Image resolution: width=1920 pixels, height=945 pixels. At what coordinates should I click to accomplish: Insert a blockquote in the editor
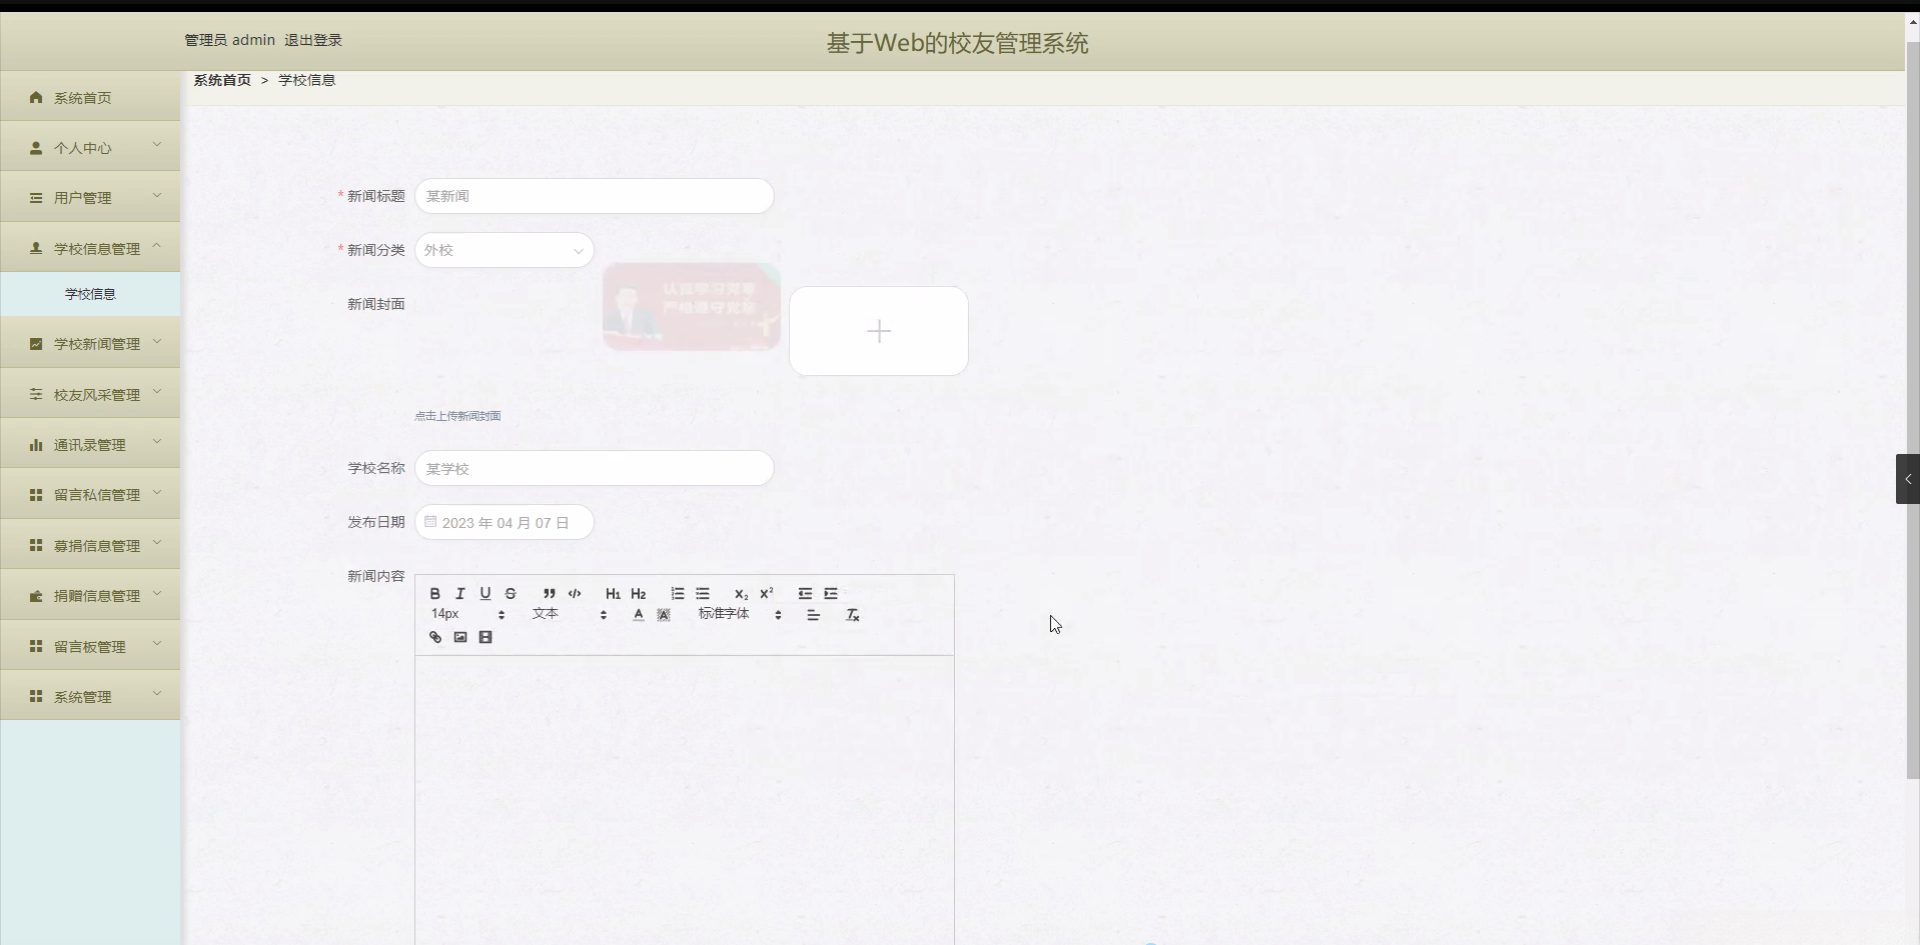click(549, 593)
